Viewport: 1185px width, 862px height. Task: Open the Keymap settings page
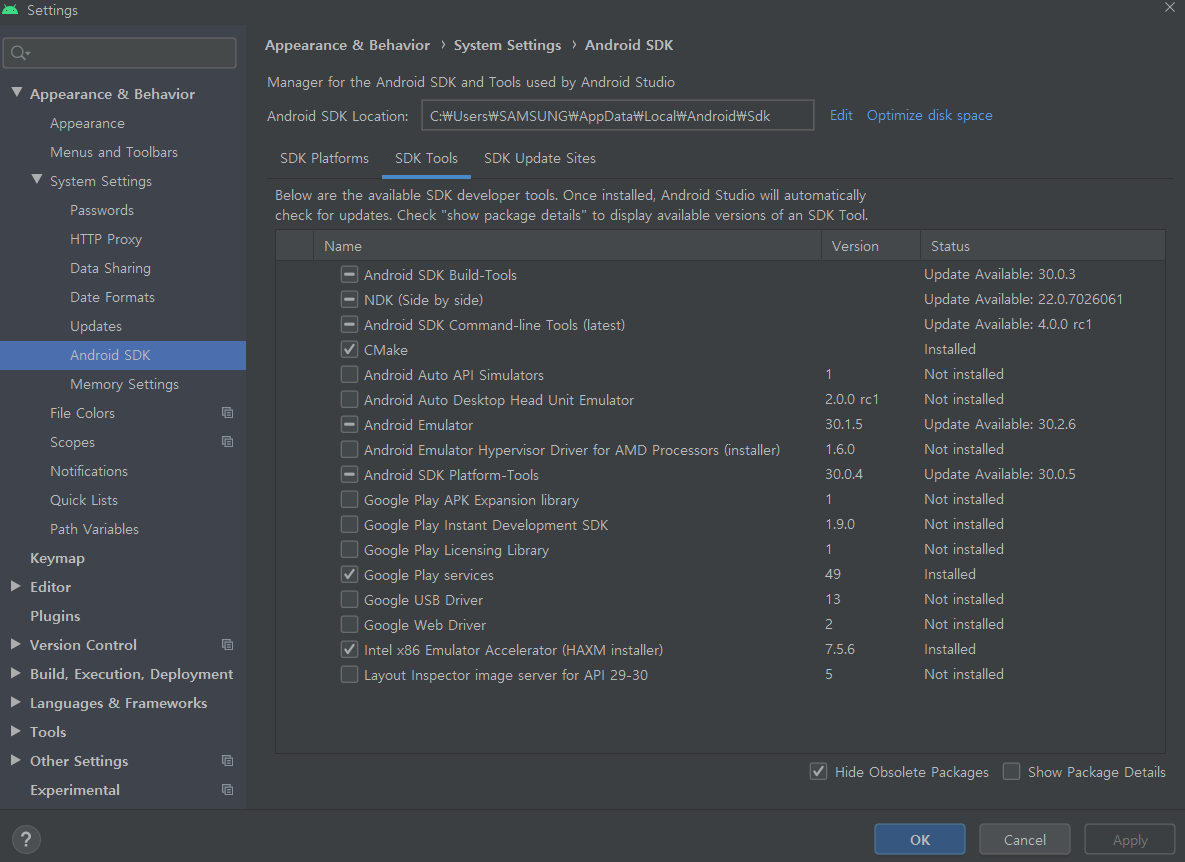click(x=57, y=558)
